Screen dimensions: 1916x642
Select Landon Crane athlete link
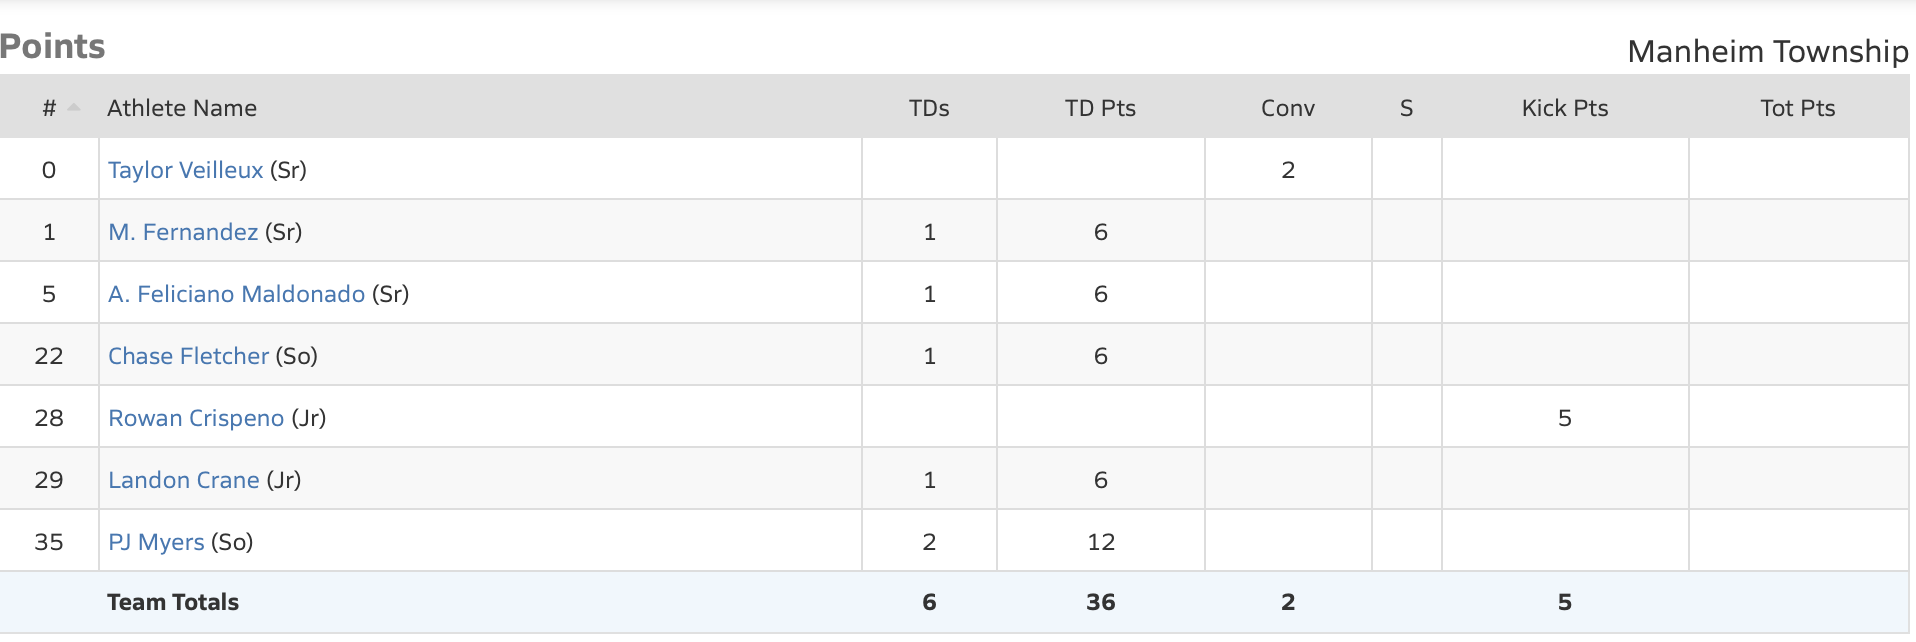[x=183, y=480]
